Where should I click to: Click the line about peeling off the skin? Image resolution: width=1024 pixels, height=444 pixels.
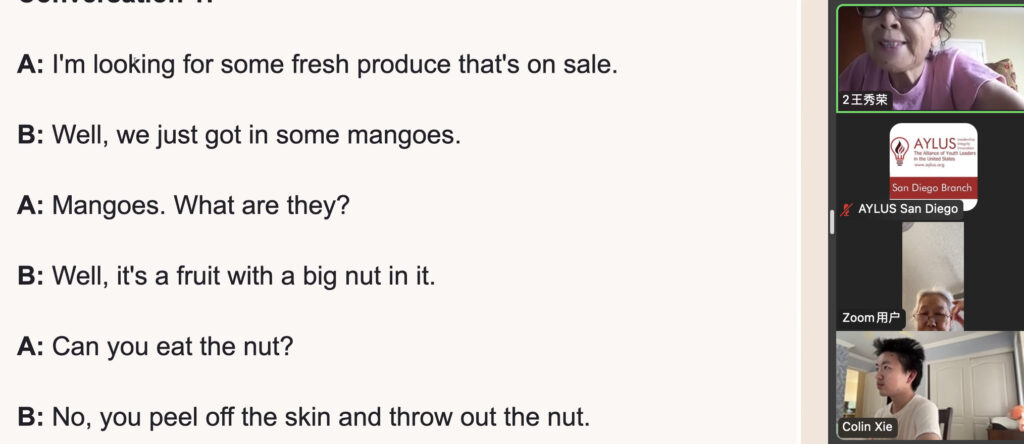coord(303,417)
